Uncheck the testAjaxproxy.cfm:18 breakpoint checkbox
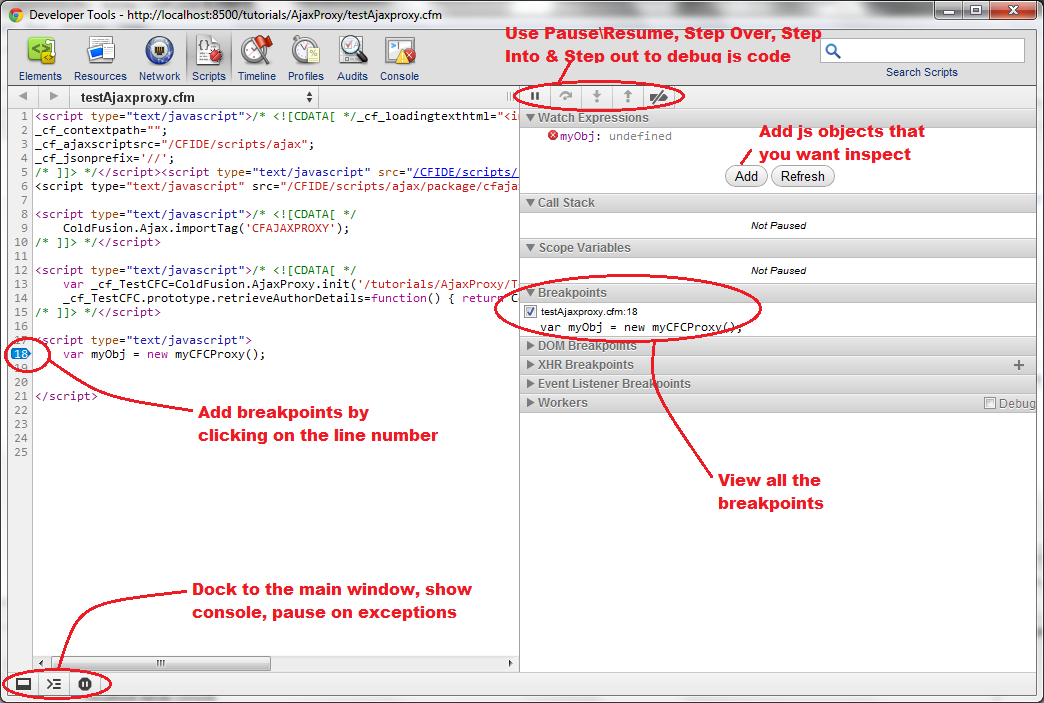Screen dimensions: 1044x703 pos(530,312)
